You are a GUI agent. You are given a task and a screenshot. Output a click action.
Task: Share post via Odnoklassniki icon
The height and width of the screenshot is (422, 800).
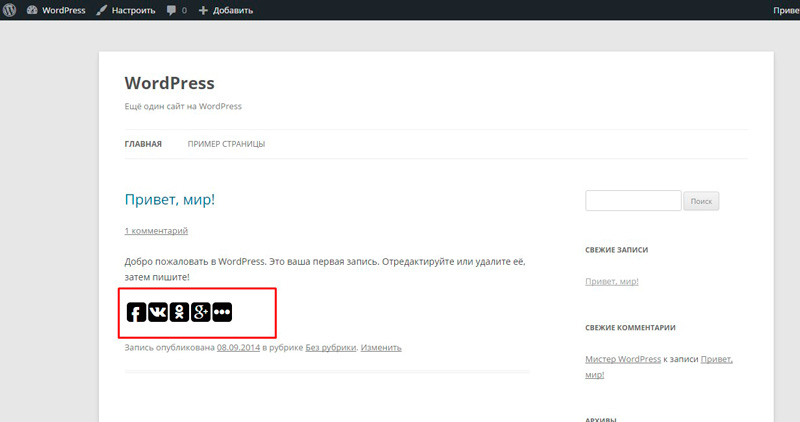(x=179, y=312)
